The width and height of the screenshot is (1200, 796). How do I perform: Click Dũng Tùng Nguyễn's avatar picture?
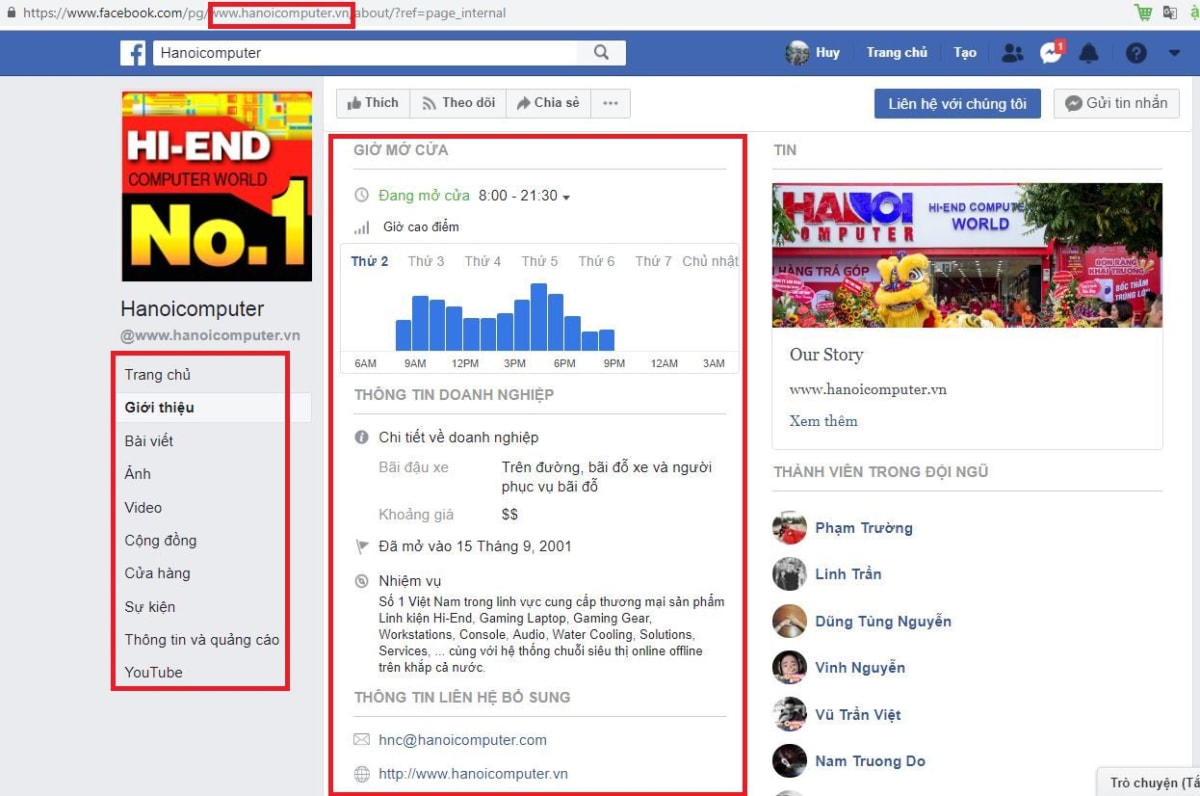789,621
